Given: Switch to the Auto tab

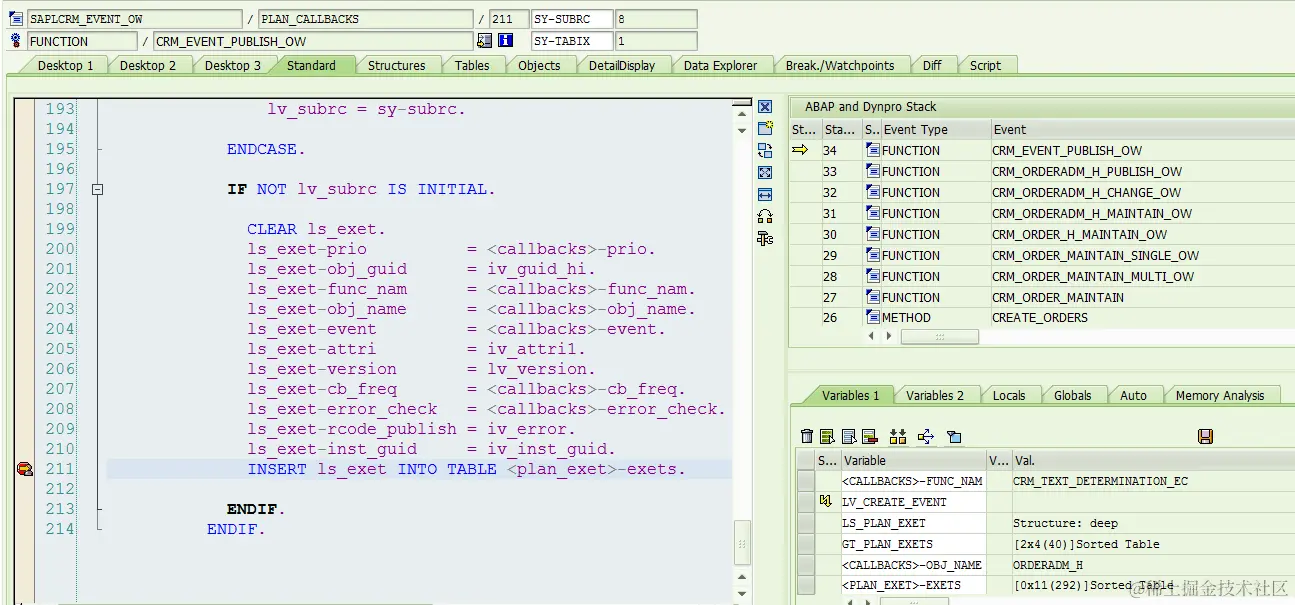Looking at the screenshot, I should 1133,395.
